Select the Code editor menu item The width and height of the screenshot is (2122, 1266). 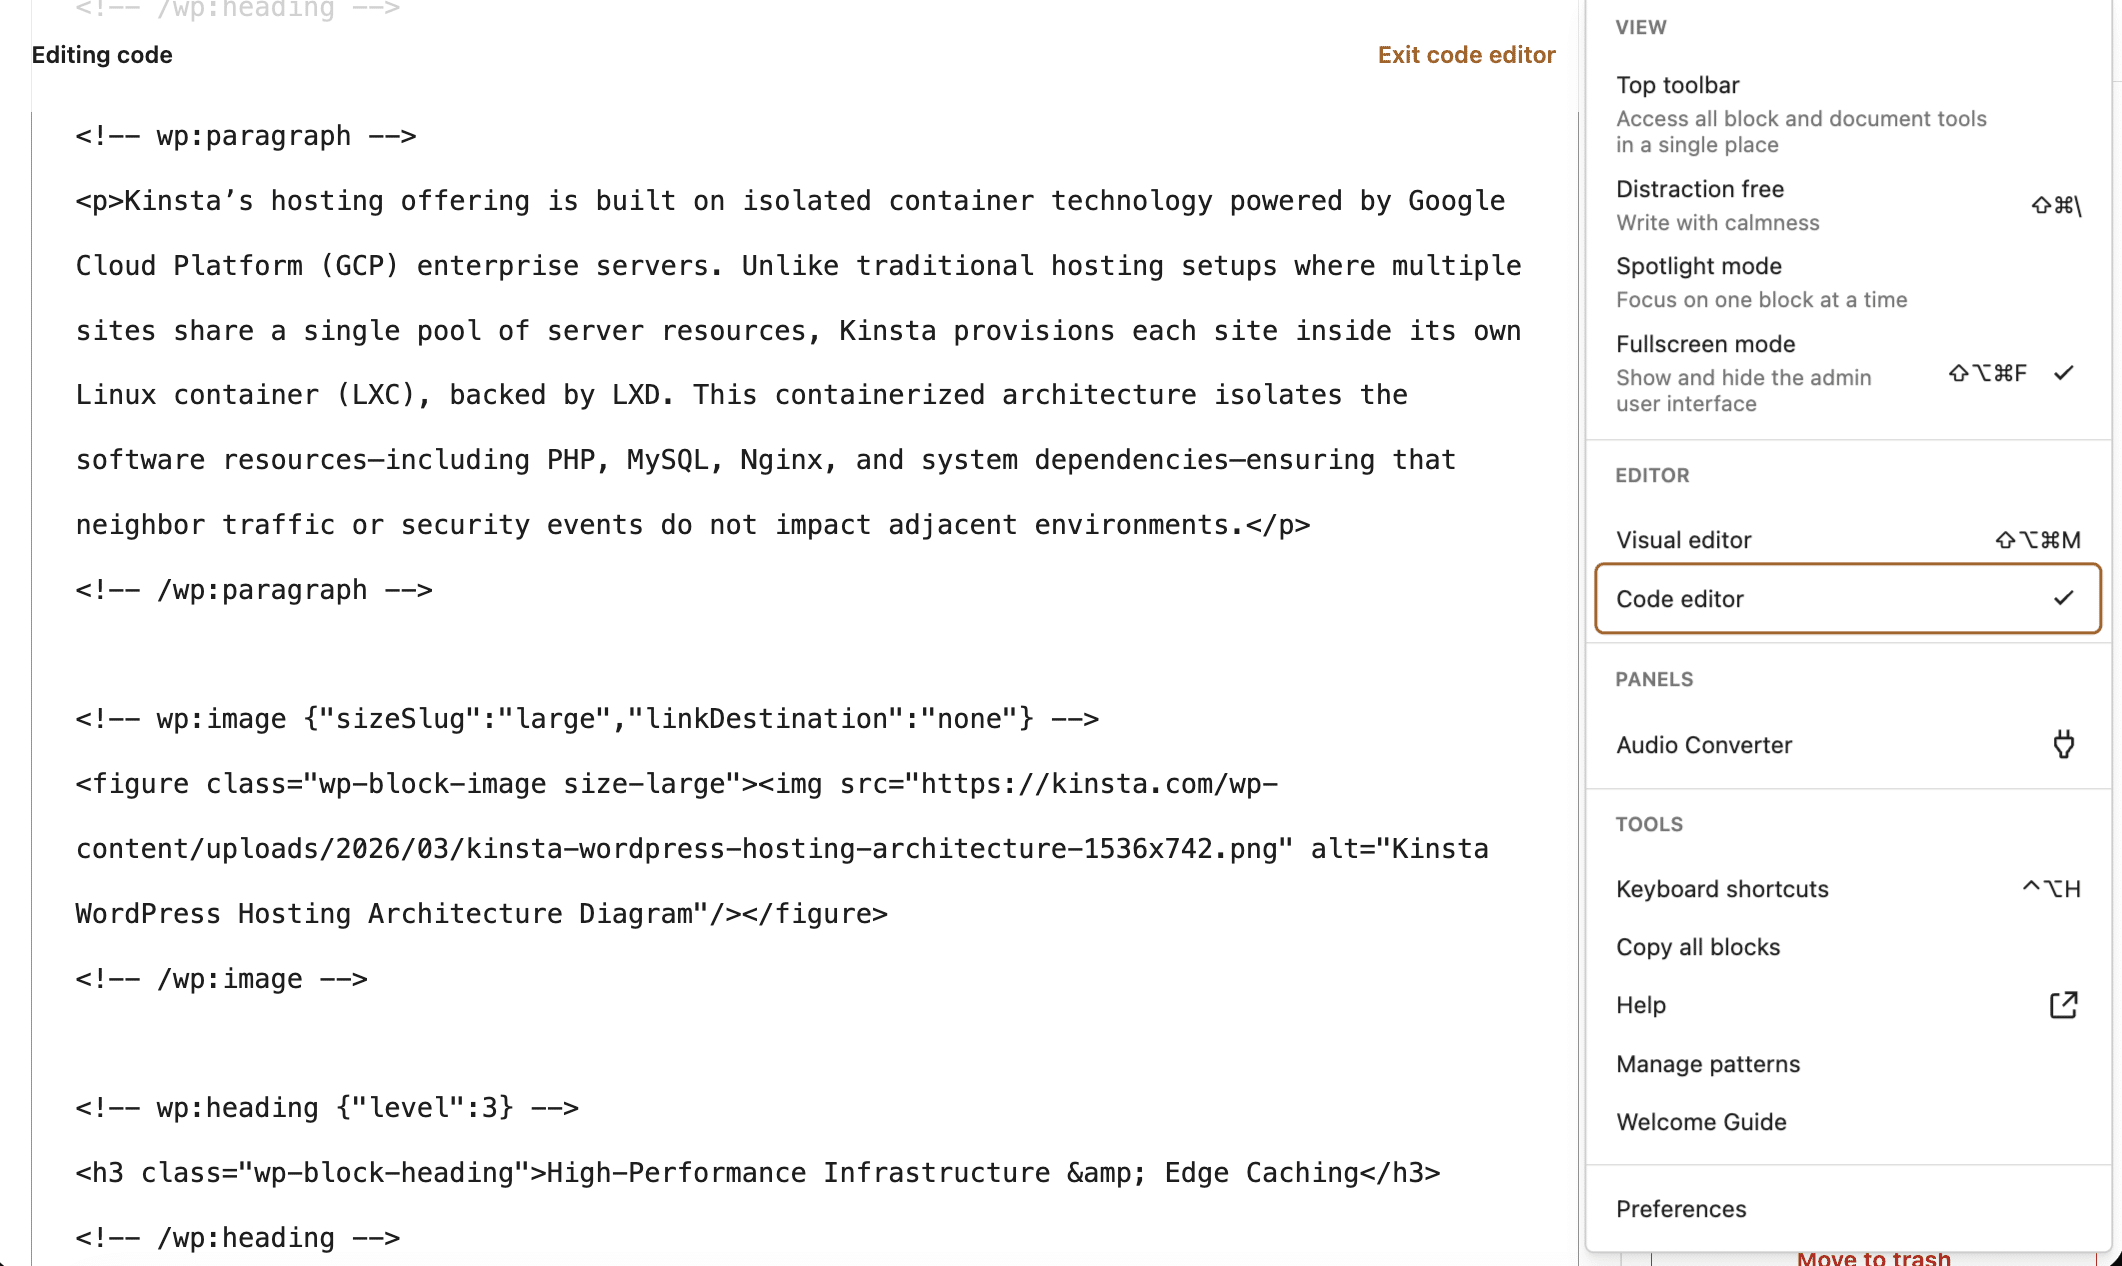click(1848, 599)
